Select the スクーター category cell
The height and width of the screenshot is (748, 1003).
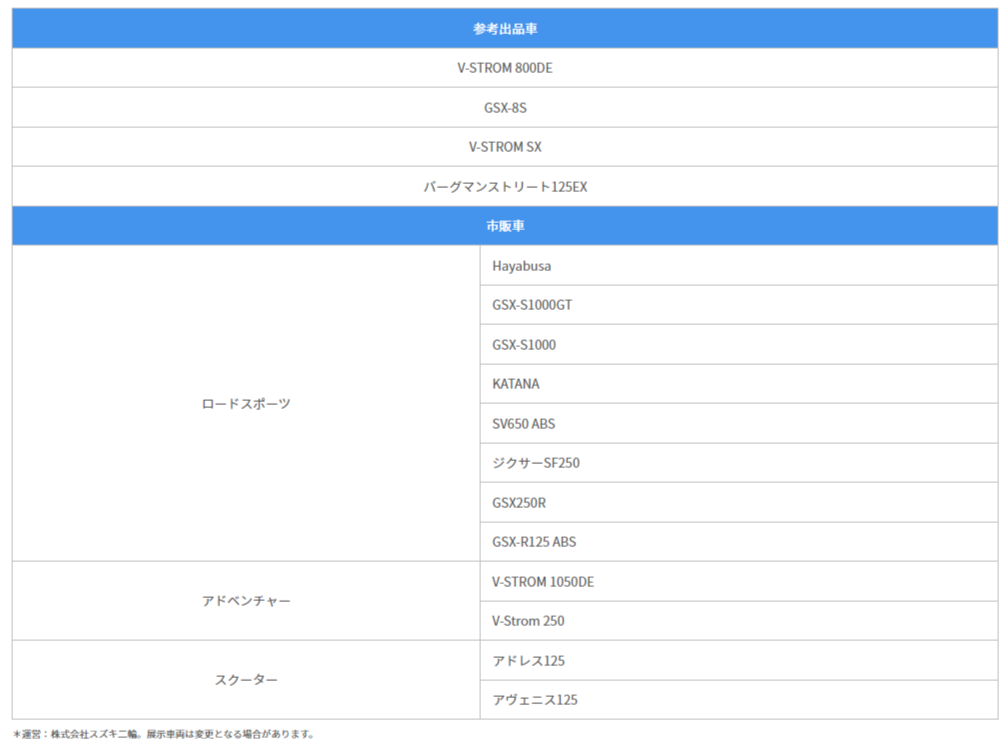[246, 680]
